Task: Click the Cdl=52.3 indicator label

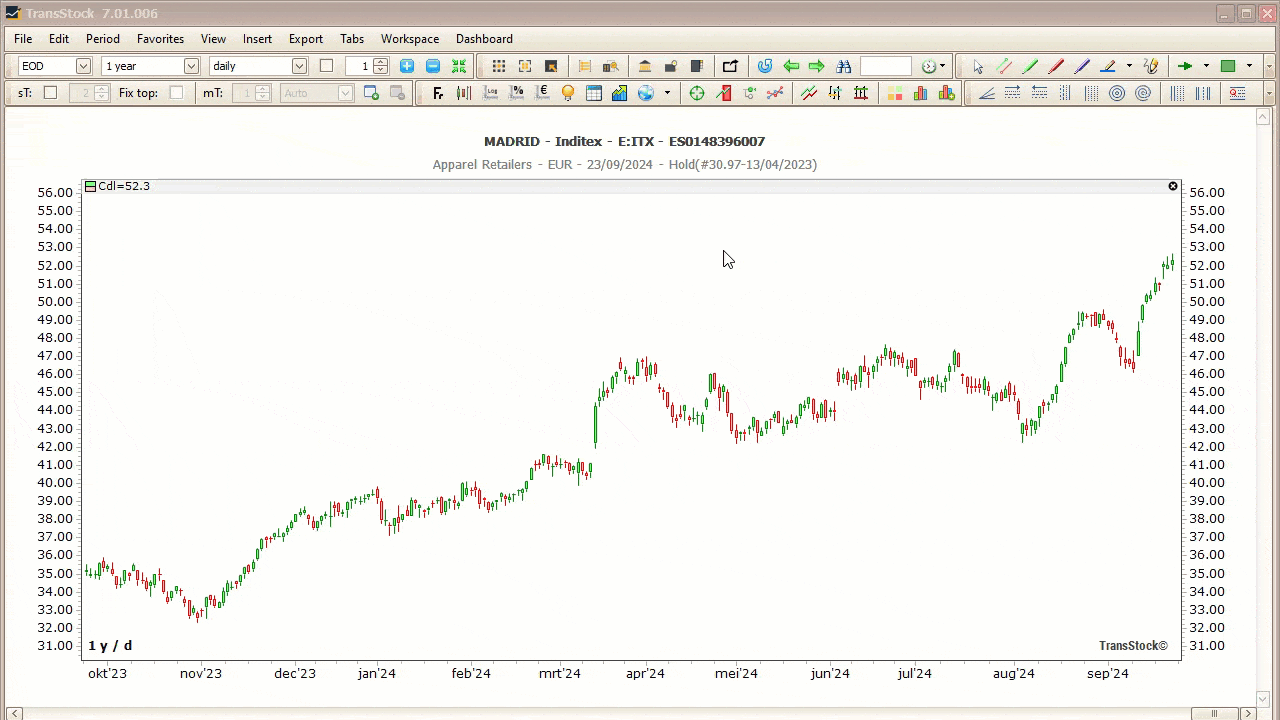Action: pyautogui.click(x=123, y=186)
